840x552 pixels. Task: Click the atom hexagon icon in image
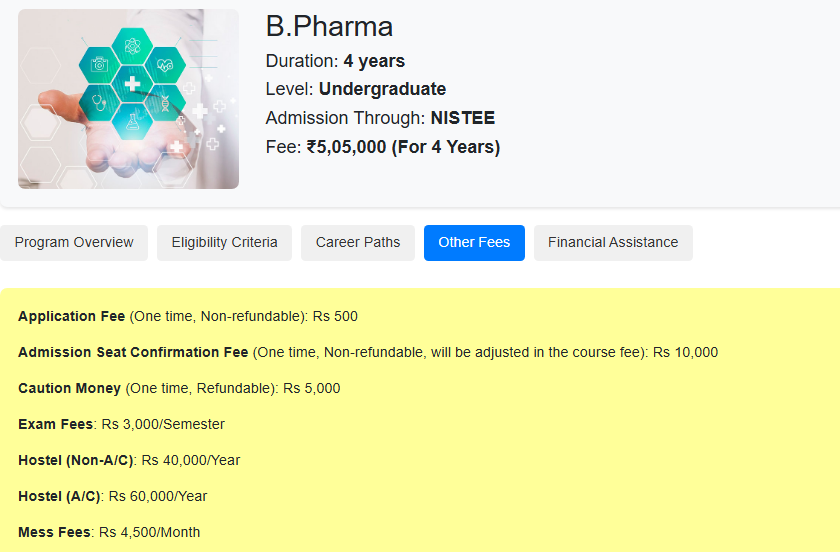pos(132,46)
